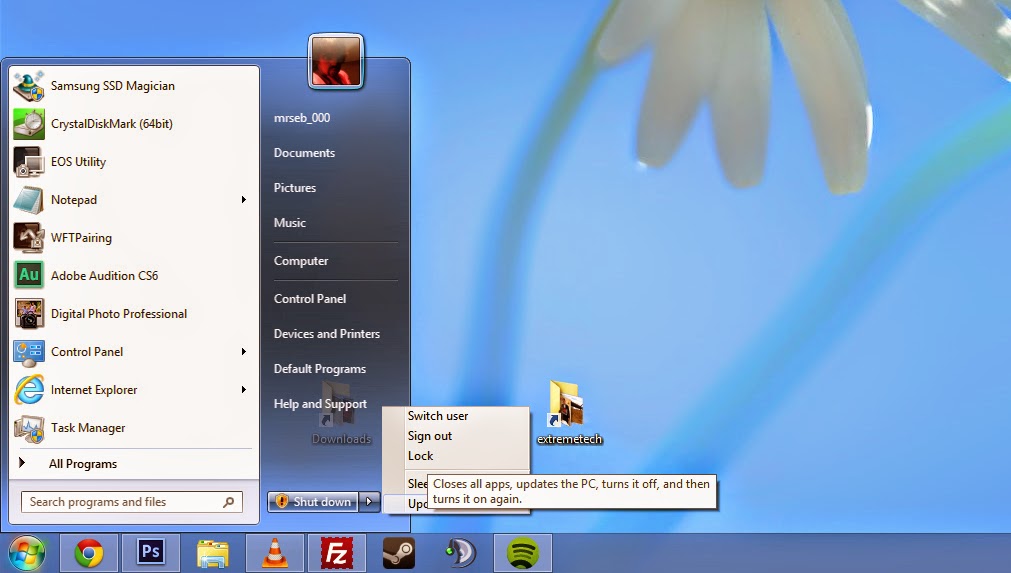Open Google Chrome from the taskbar
1011x573 pixels.
click(89, 553)
